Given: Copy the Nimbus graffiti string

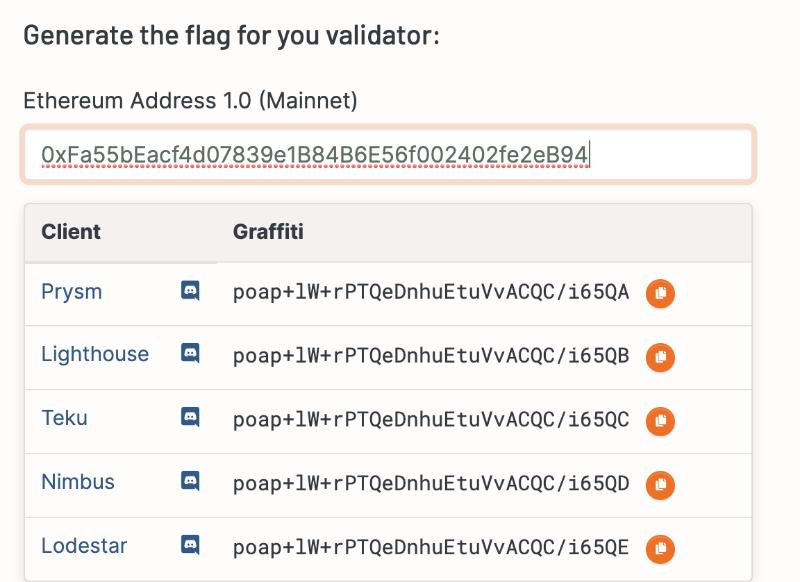Looking at the screenshot, I should point(660,485).
